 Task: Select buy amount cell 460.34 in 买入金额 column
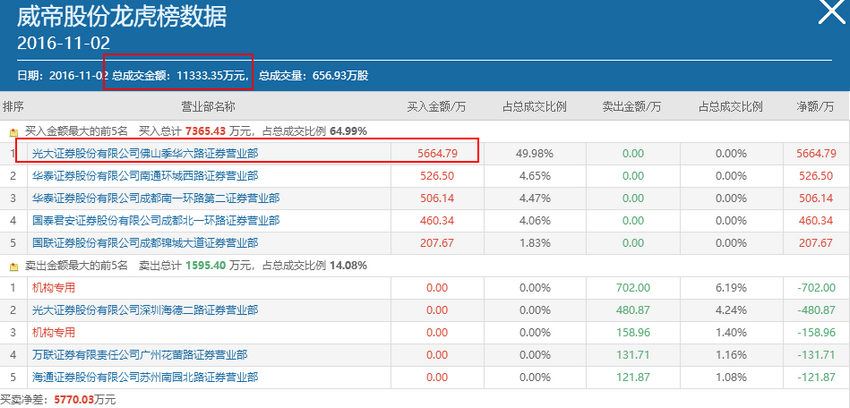(x=437, y=221)
